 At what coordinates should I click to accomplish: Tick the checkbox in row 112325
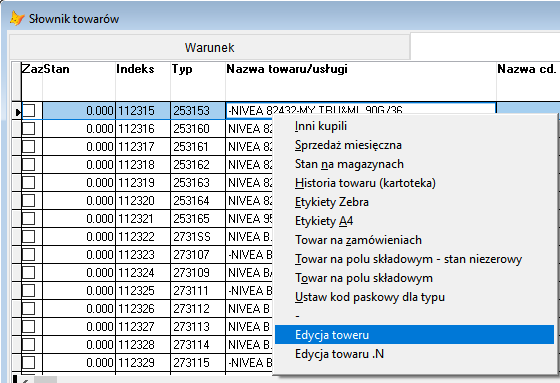29,290
